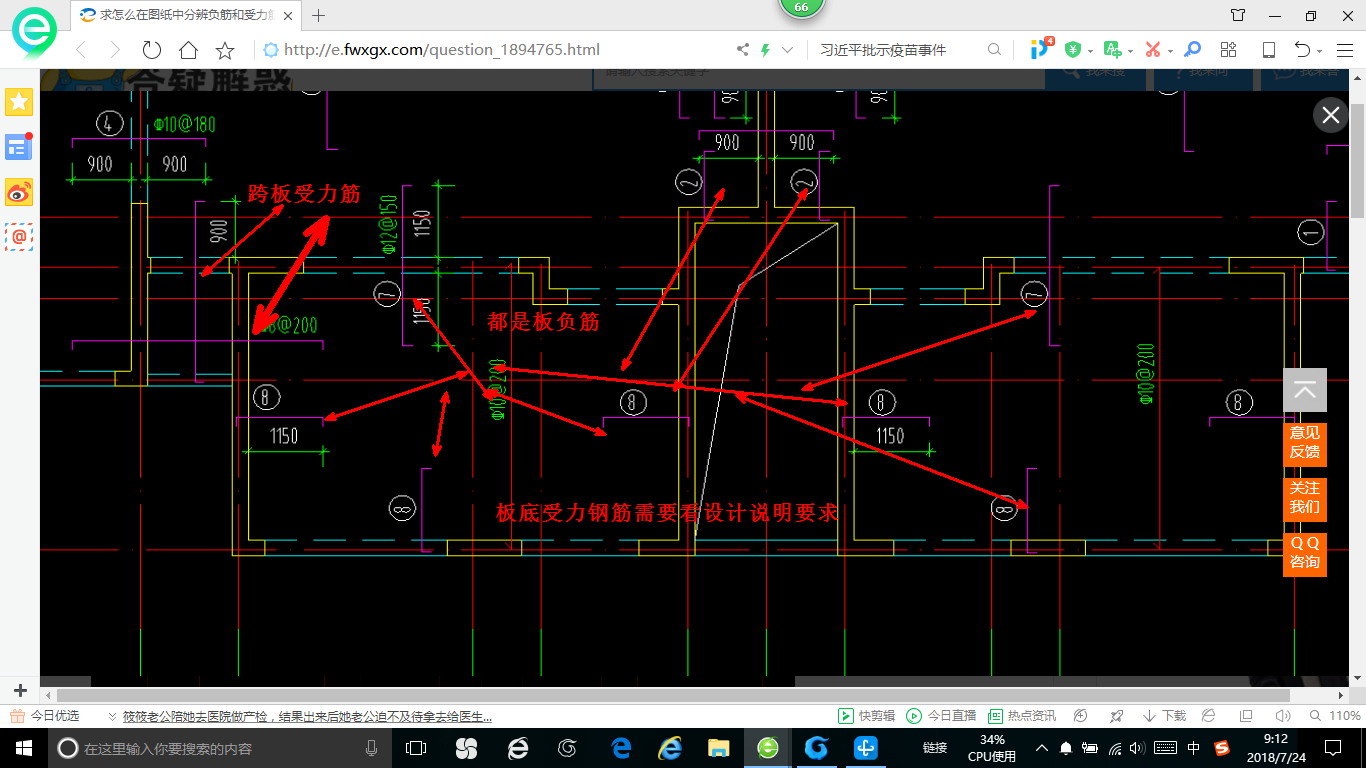Image resolution: width=1366 pixels, height=768 pixels.
Task: Open the browser hamburger menu
Action: point(1344,50)
